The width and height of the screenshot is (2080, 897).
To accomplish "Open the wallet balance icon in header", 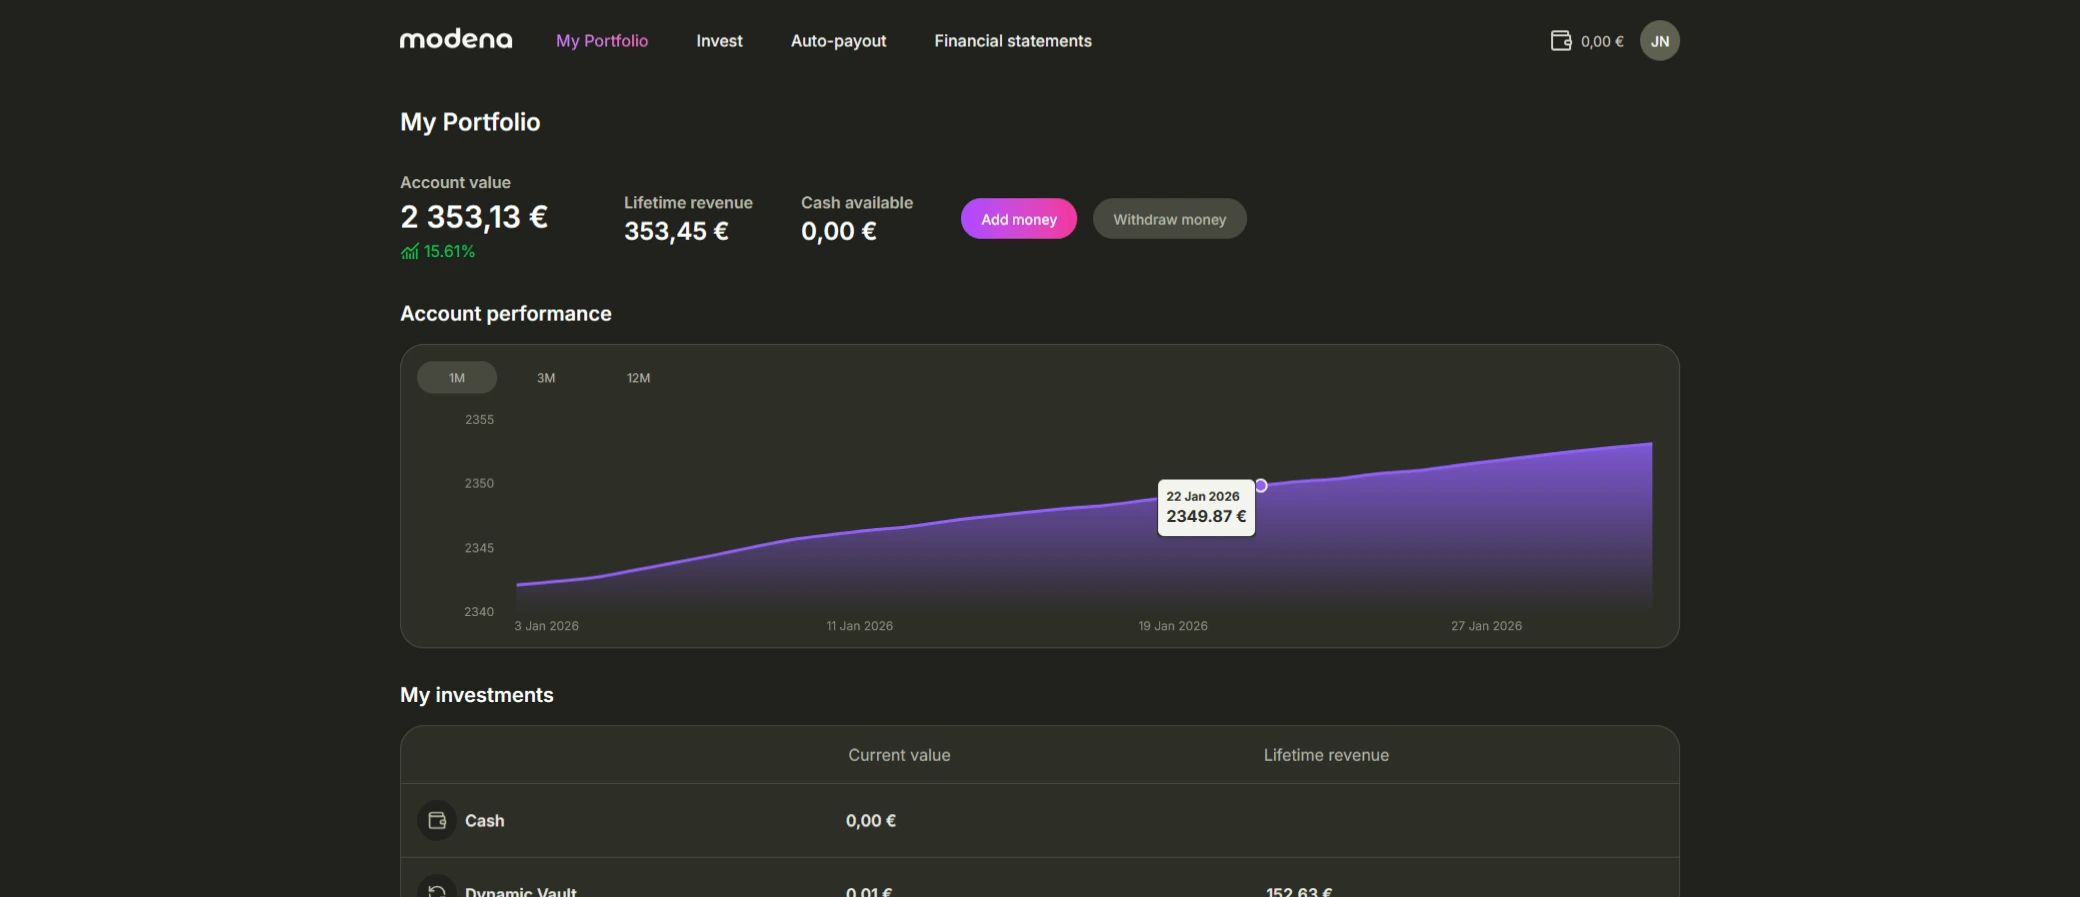I will tap(1561, 41).
